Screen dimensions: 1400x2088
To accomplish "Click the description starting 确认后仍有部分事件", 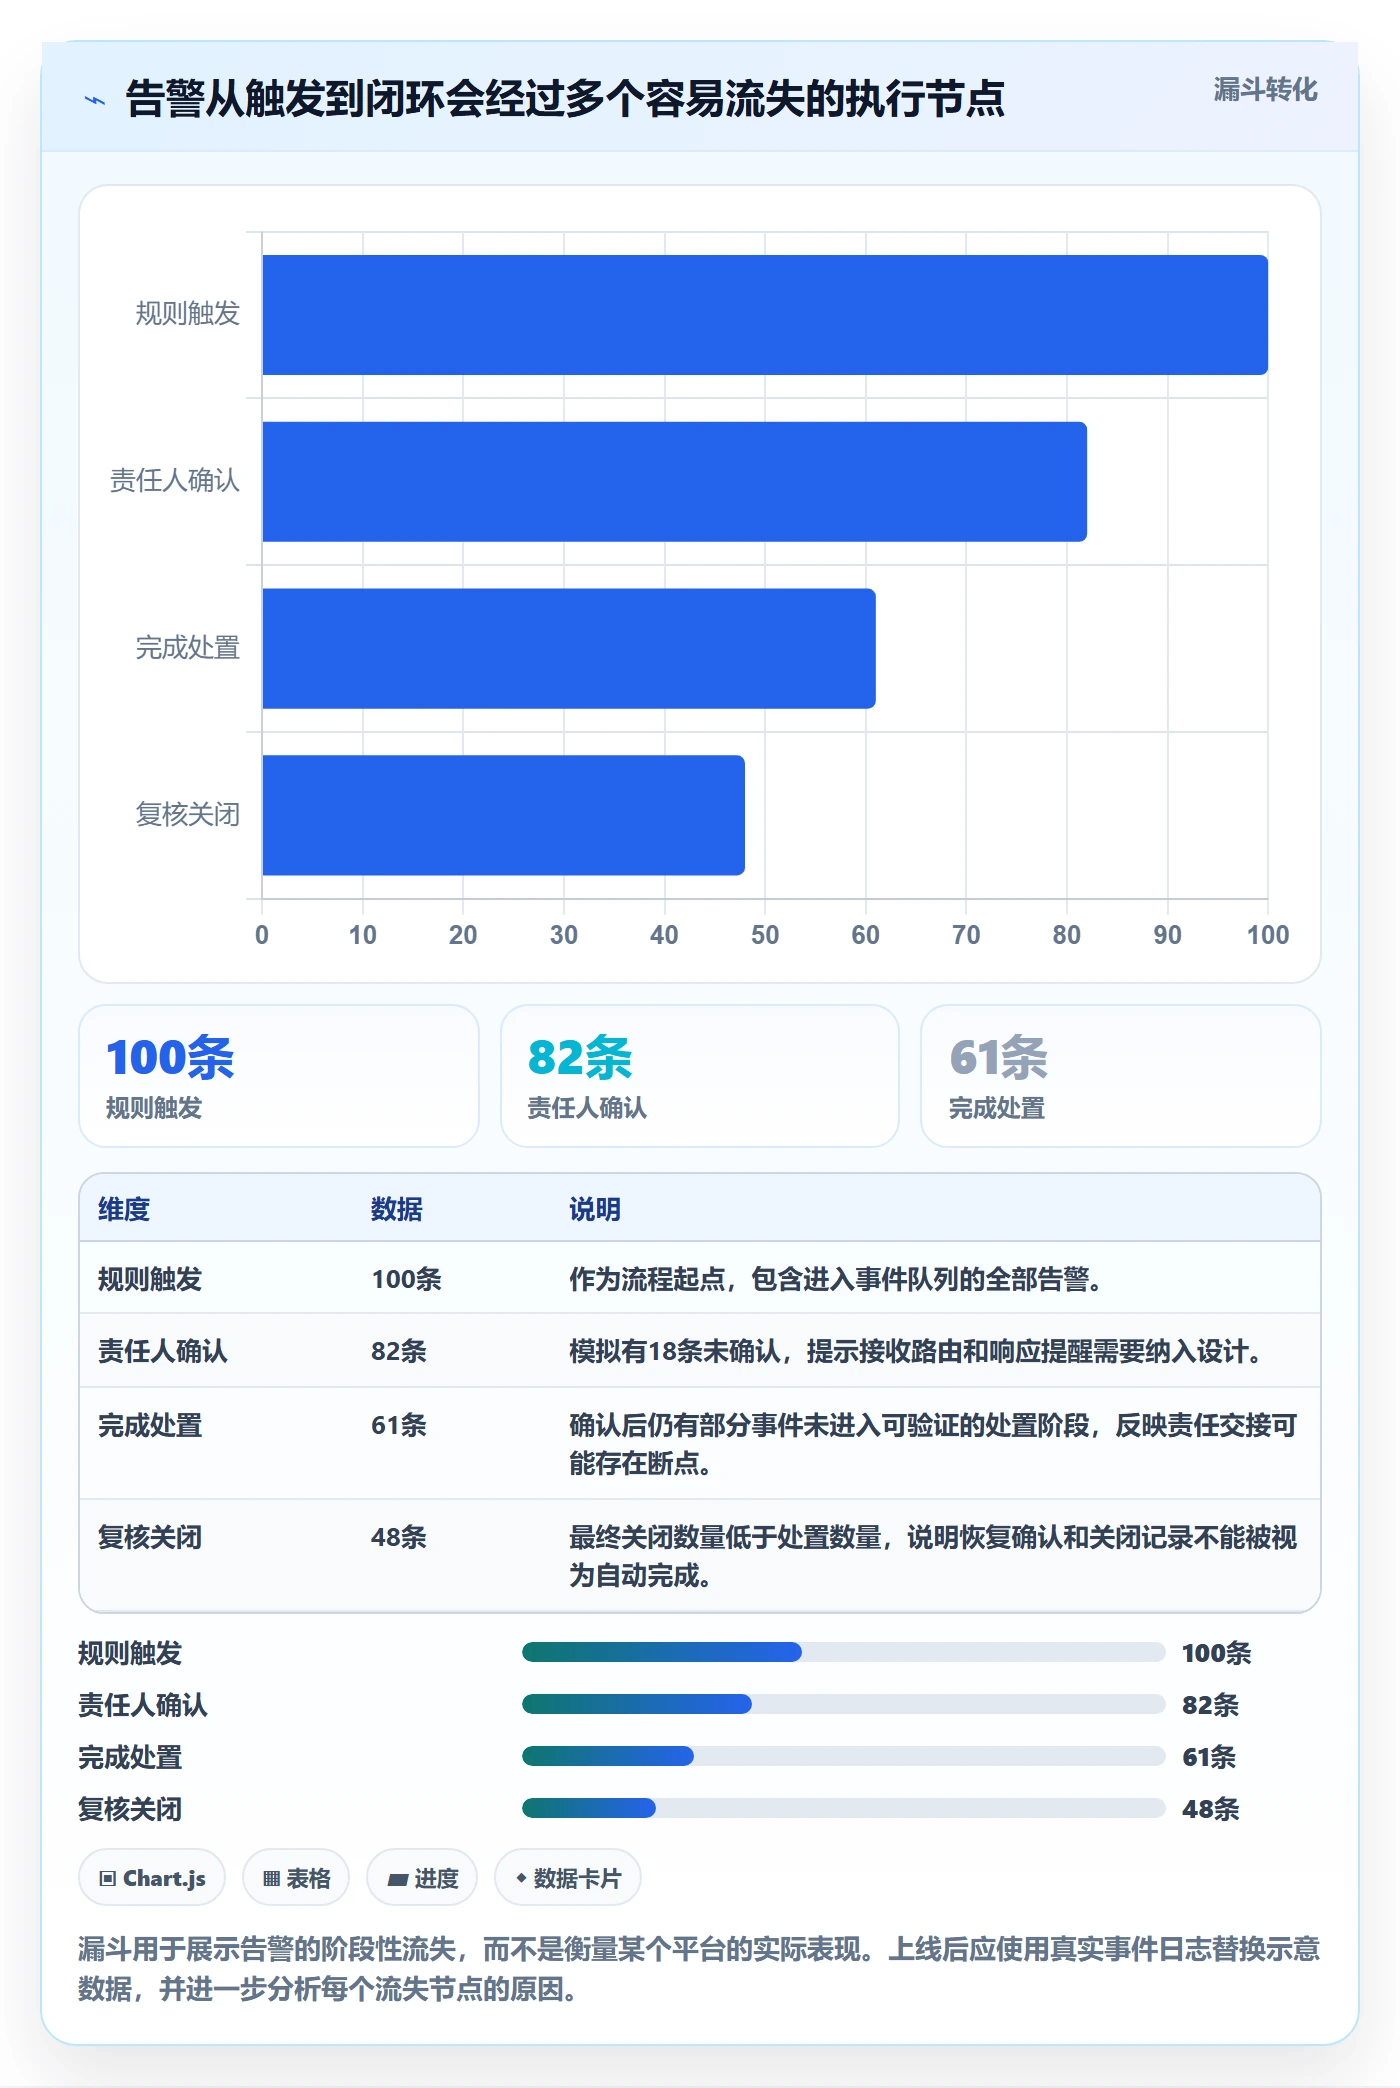I will (x=933, y=1444).
